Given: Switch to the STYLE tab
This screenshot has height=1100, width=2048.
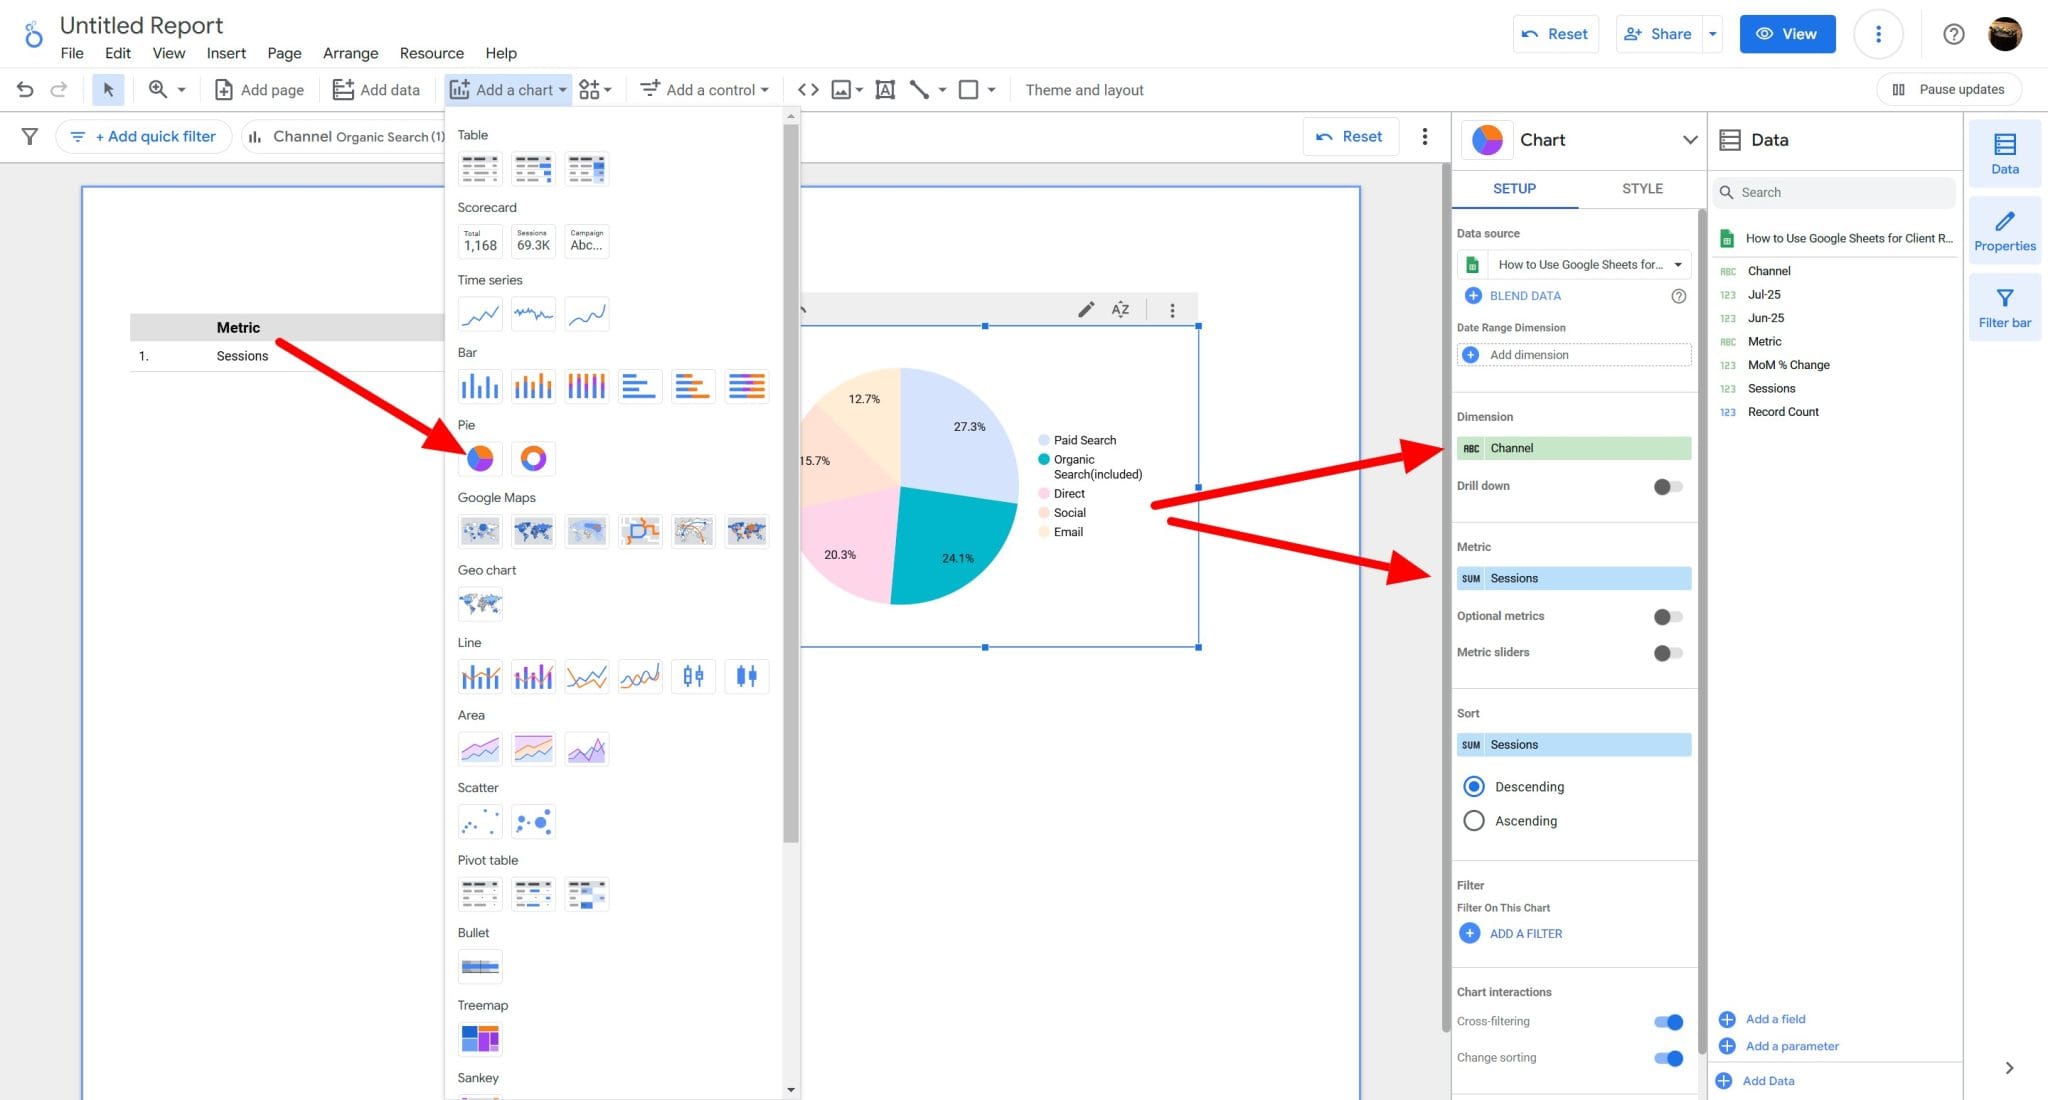Looking at the screenshot, I should coord(1641,188).
